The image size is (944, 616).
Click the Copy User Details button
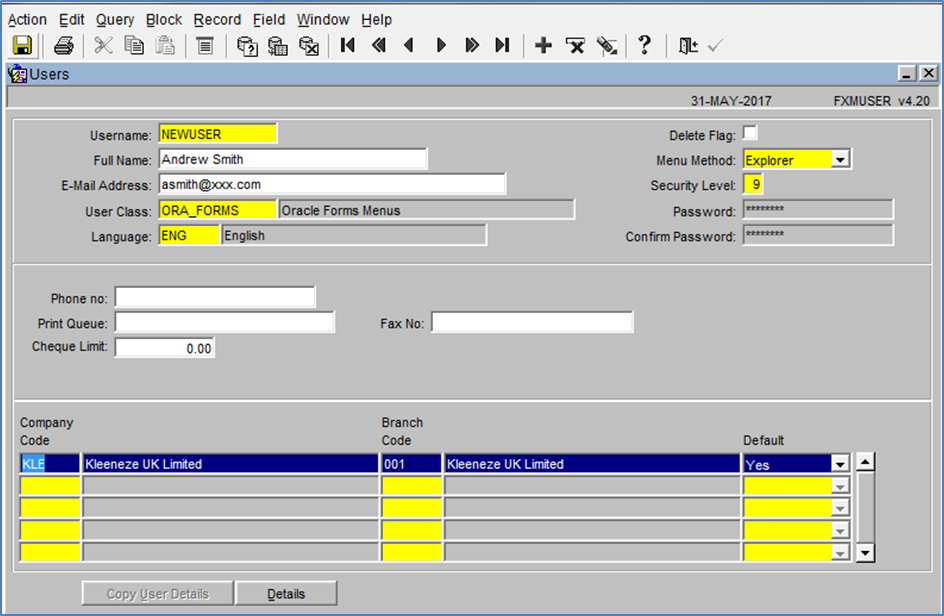(158, 594)
